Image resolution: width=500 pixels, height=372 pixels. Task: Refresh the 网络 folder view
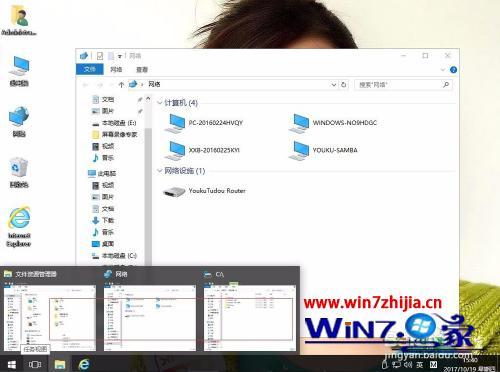[344, 85]
